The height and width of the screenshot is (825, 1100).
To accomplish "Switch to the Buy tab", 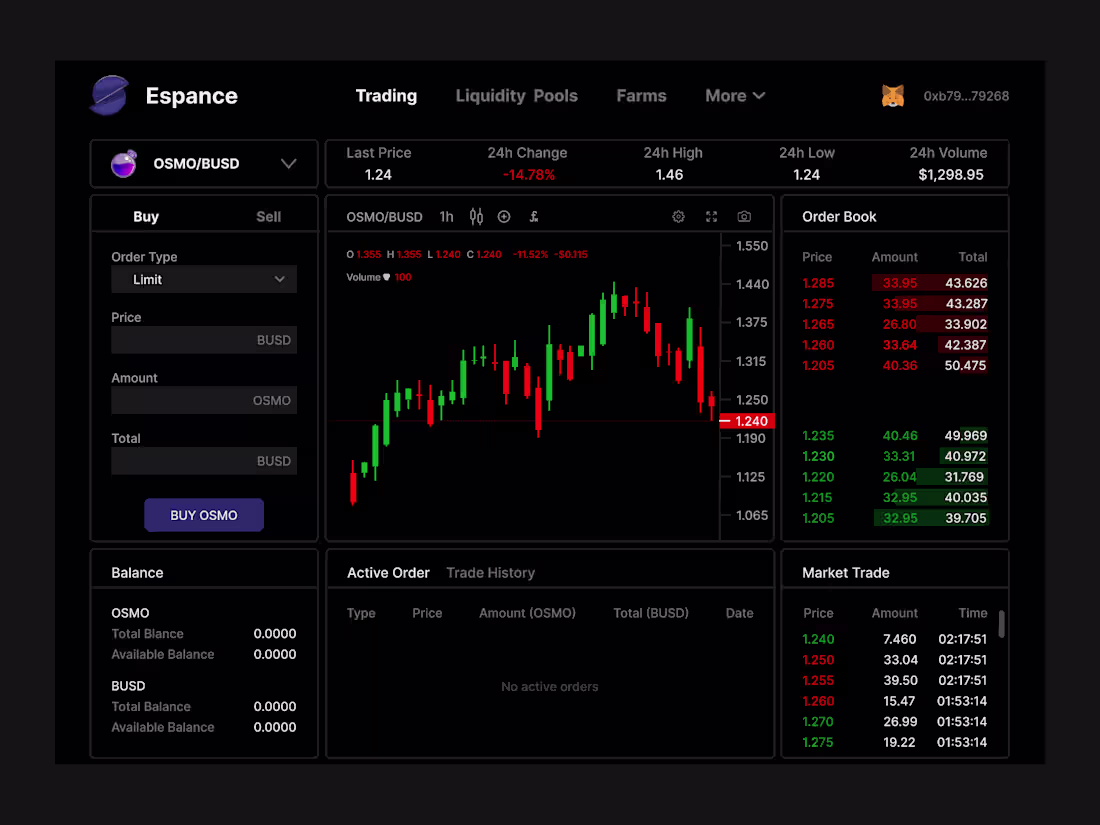I will click(x=146, y=217).
